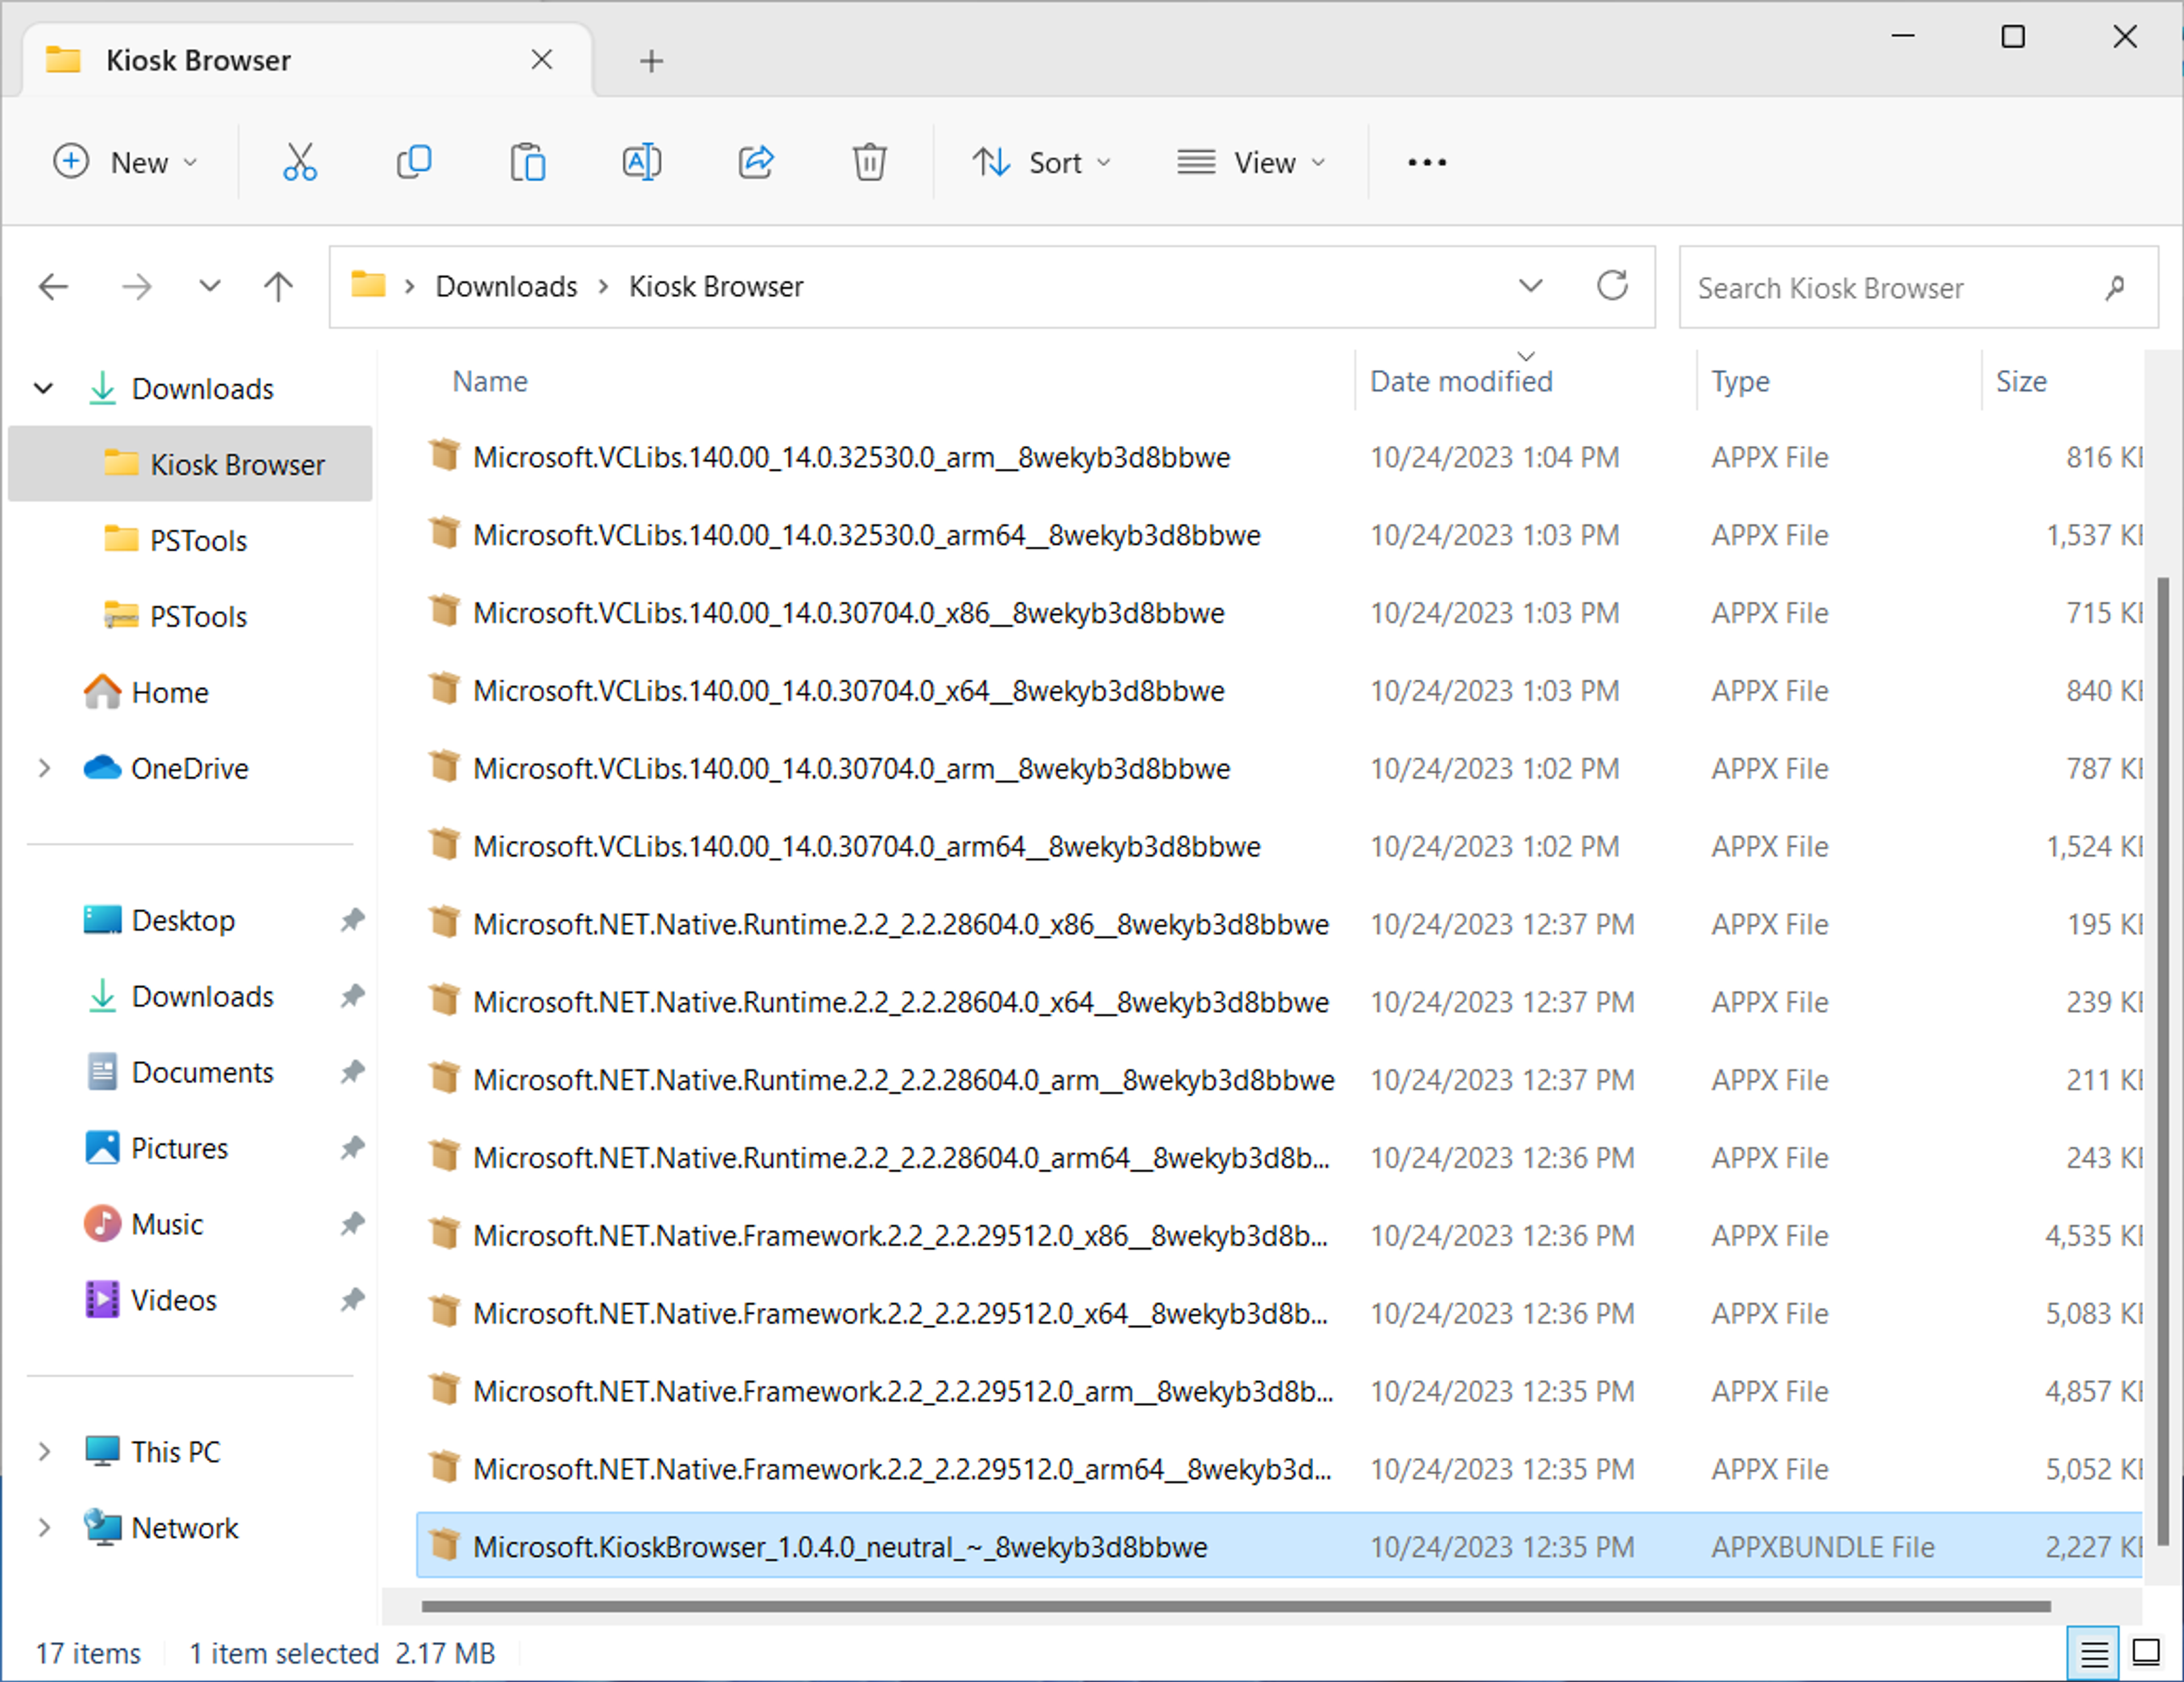Go forward with the right arrow
The width and height of the screenshot is (2184, 1682).
(x=137, y=287)
